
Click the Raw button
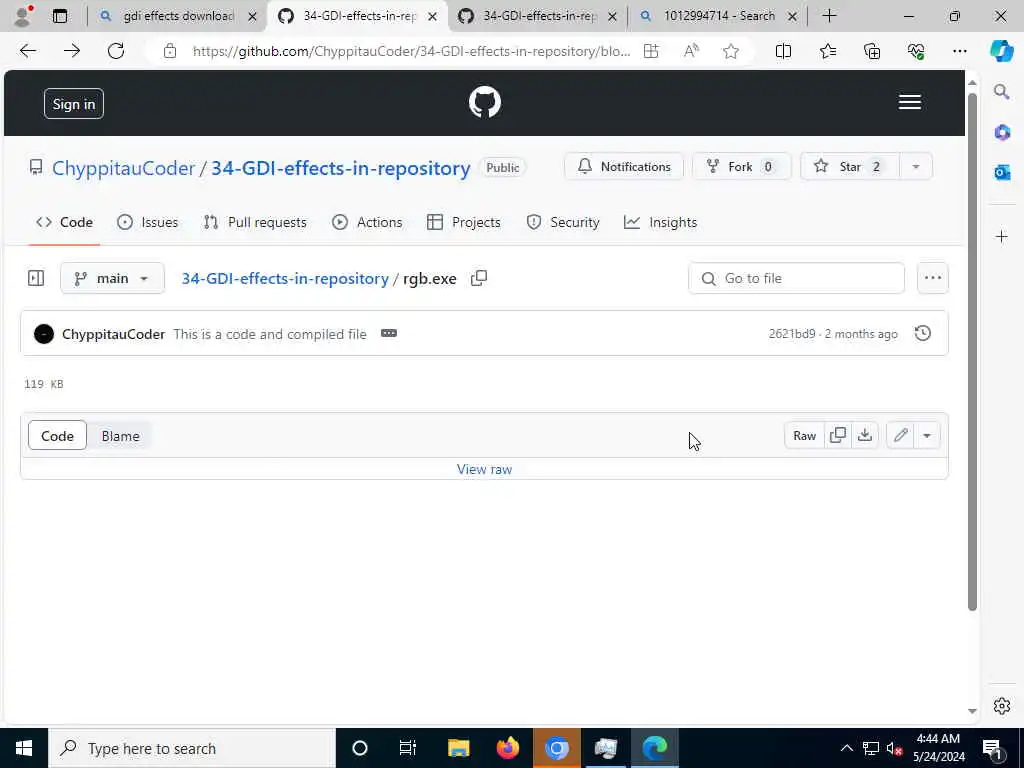(x=804, y=436)
